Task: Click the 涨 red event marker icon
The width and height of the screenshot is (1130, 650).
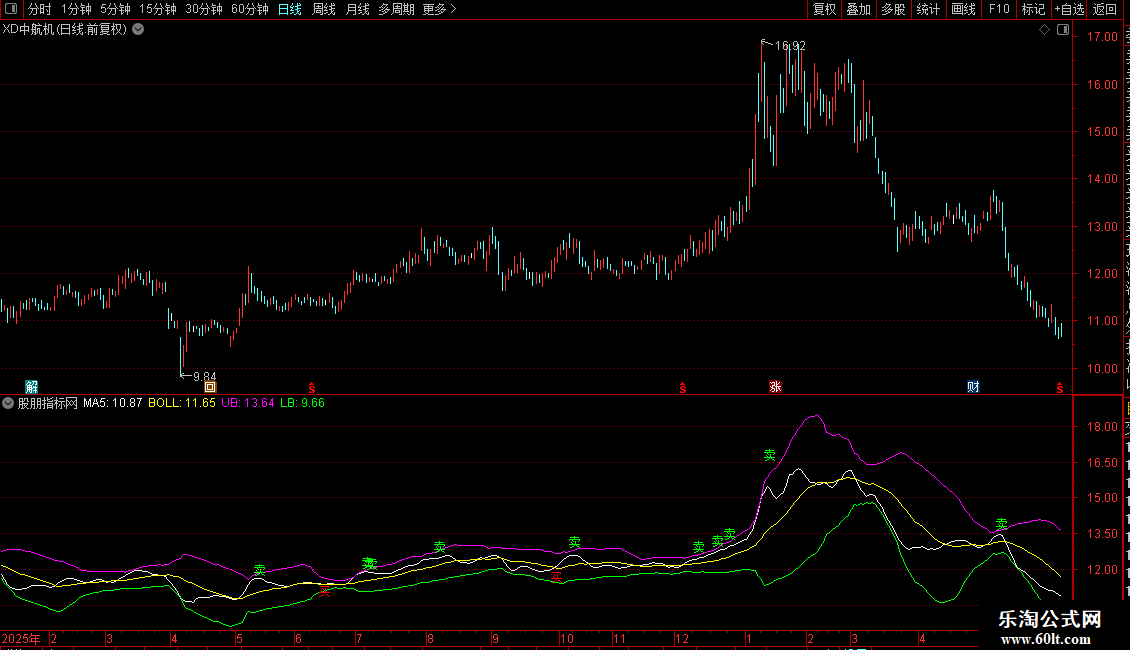Action: (775, 387)
